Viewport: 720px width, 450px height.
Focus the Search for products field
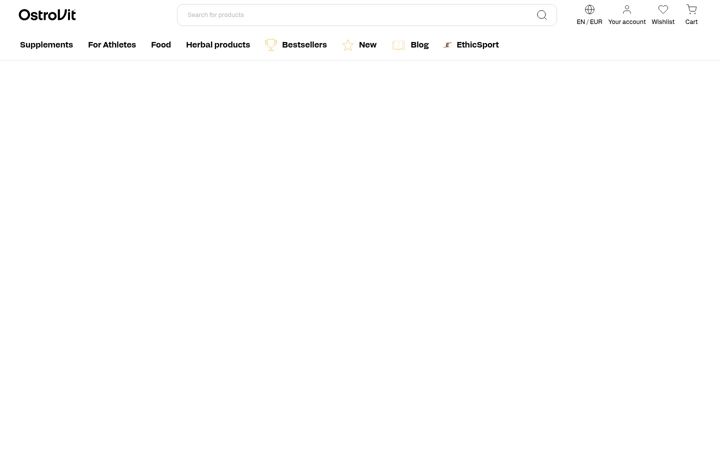tap(367, 15)
